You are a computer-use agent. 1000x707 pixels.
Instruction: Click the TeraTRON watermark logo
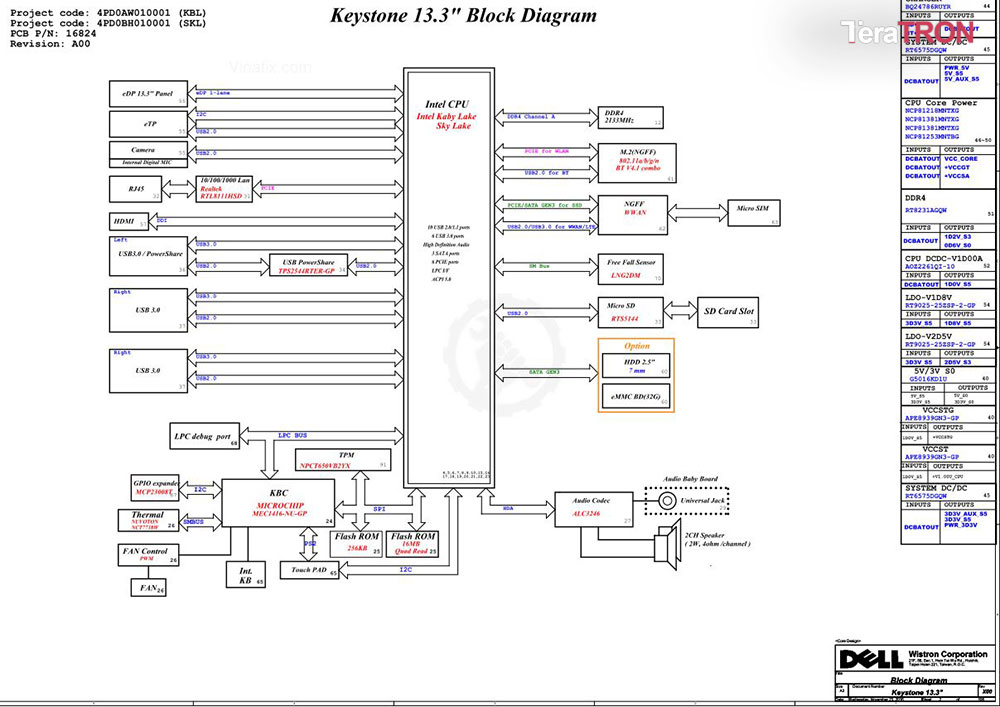tap(908, 32)
